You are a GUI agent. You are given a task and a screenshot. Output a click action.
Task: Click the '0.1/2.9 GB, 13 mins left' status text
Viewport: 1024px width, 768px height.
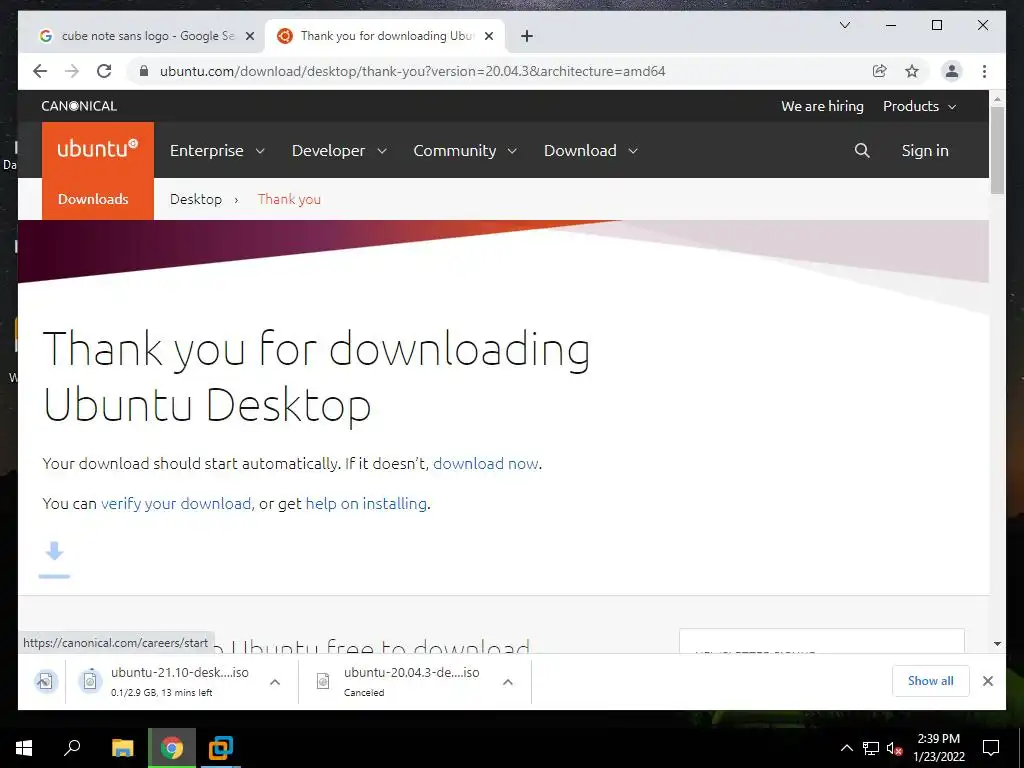pos(161,692)
